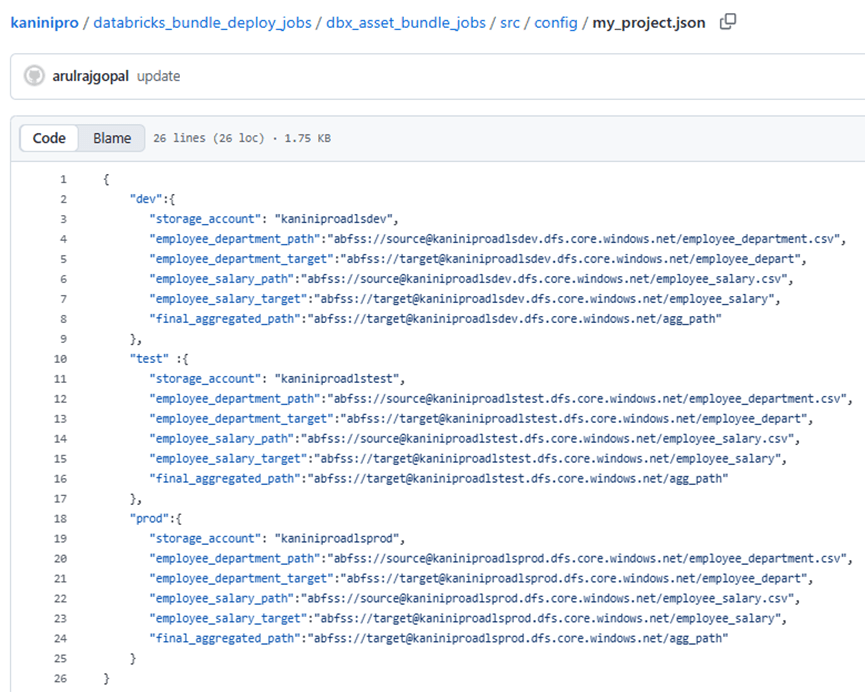Click the copy file path icon
The width and height of the screenshot is (865, 692).
tap(728, 21)
